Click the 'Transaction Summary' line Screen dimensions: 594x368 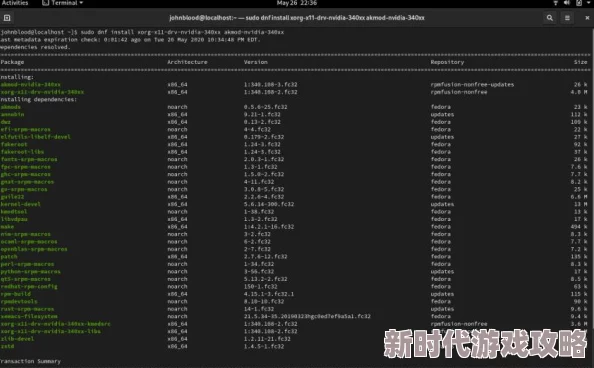click(30, 361)
